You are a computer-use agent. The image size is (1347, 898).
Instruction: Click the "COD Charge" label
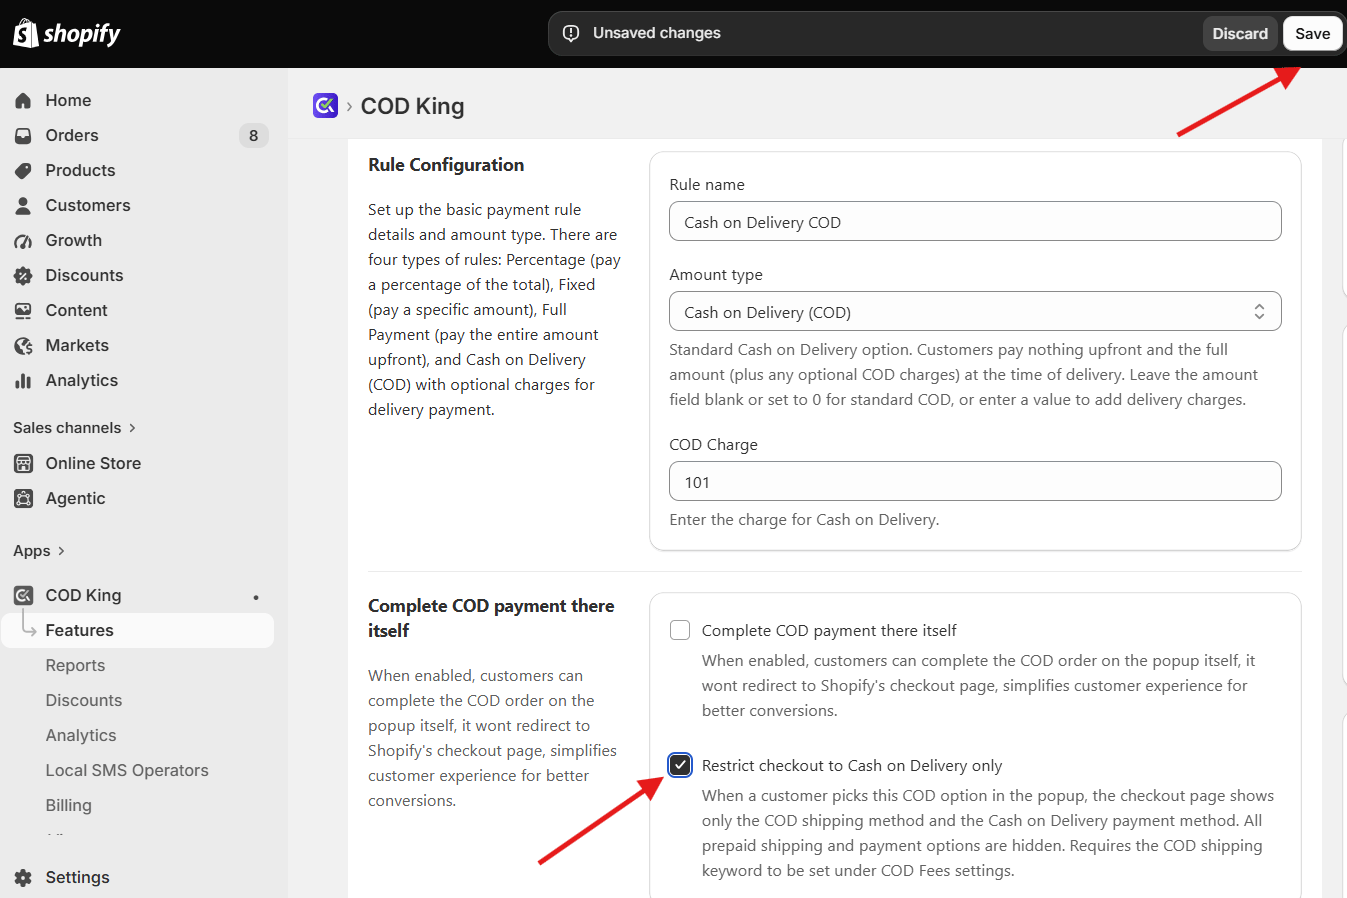(x=713, y=445)
